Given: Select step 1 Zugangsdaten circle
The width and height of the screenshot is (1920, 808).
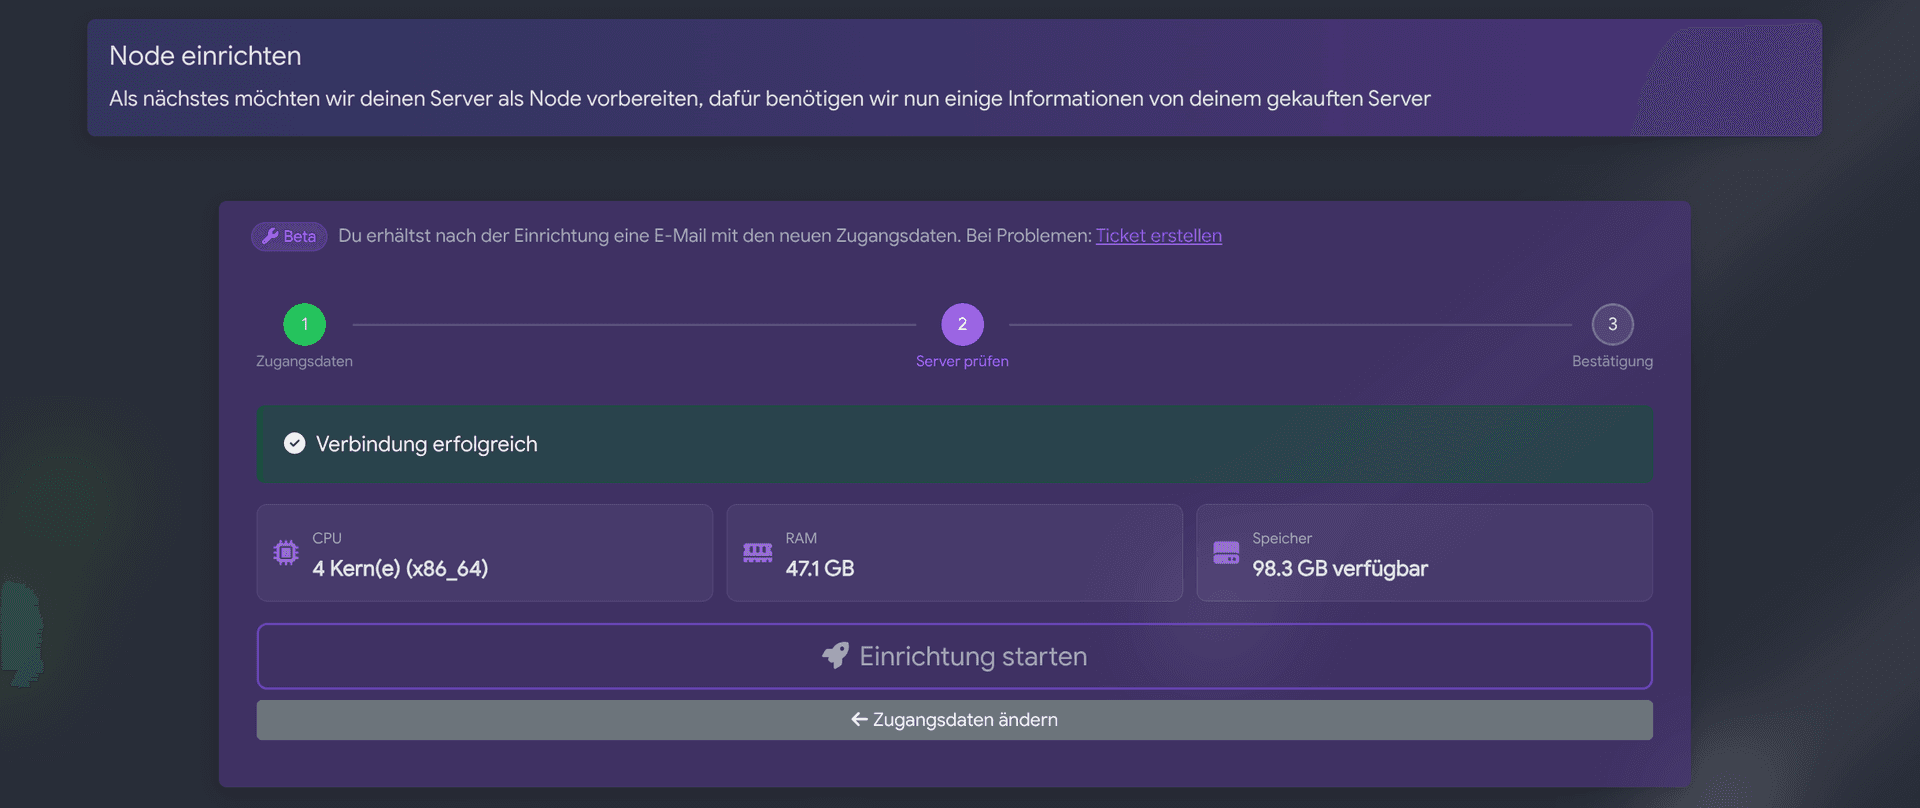Looking at the screenshot, I should coord(304,324).
